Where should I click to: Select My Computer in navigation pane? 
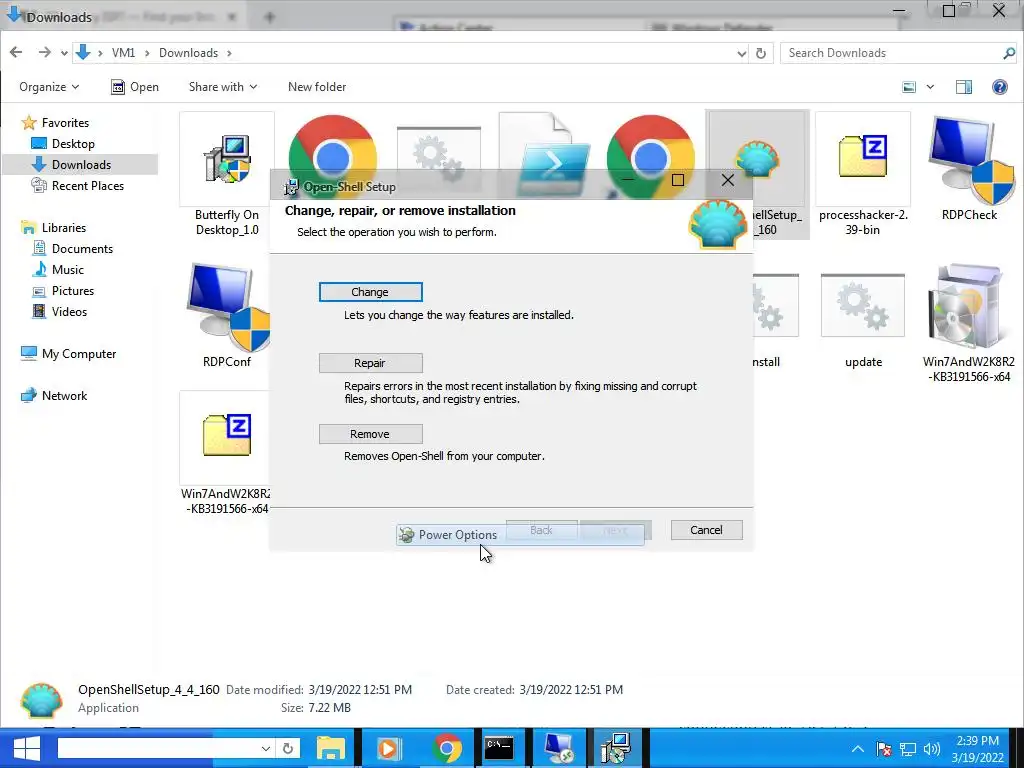pyautogui.click(x=78, y=354)
